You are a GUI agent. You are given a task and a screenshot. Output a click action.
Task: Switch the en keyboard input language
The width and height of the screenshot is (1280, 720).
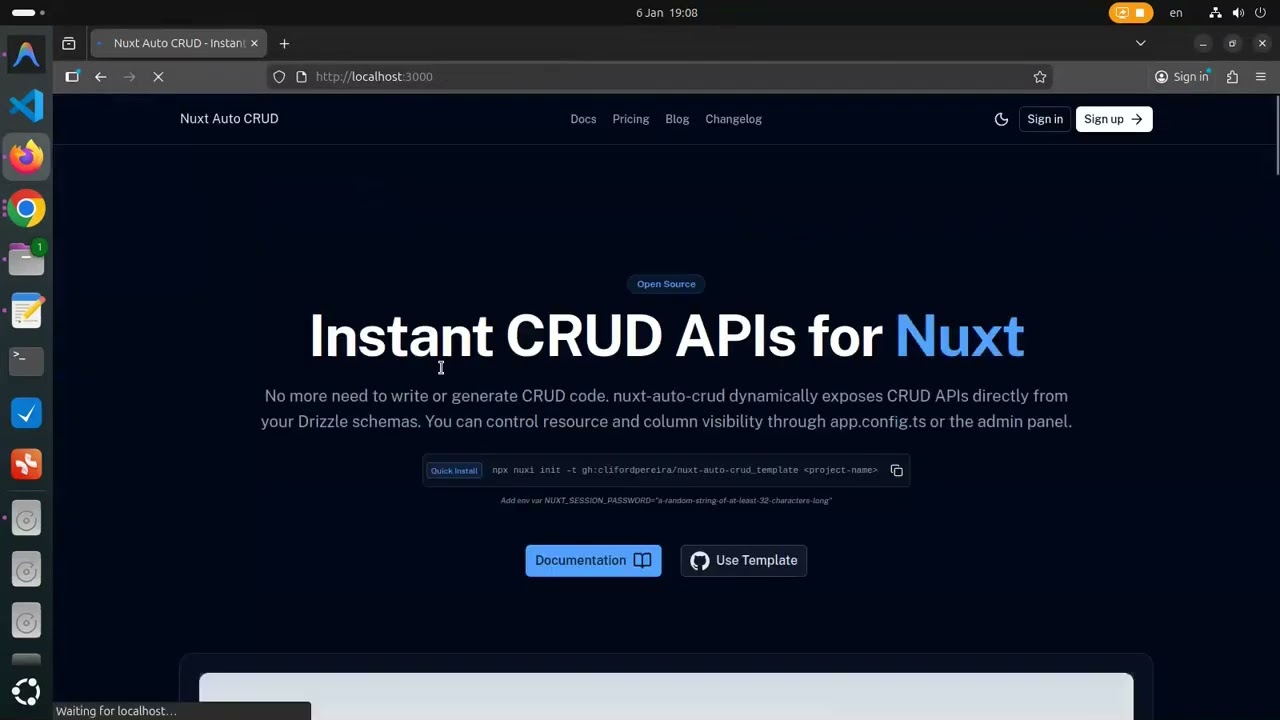coord(1176,13)
